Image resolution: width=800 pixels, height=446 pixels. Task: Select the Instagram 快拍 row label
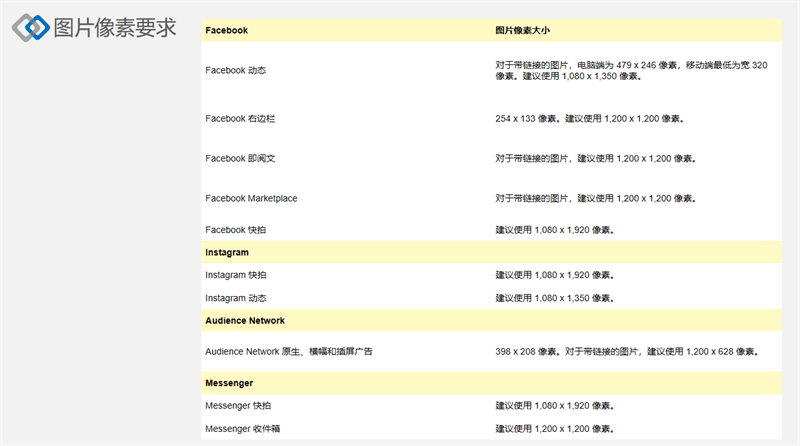(236, 275)
